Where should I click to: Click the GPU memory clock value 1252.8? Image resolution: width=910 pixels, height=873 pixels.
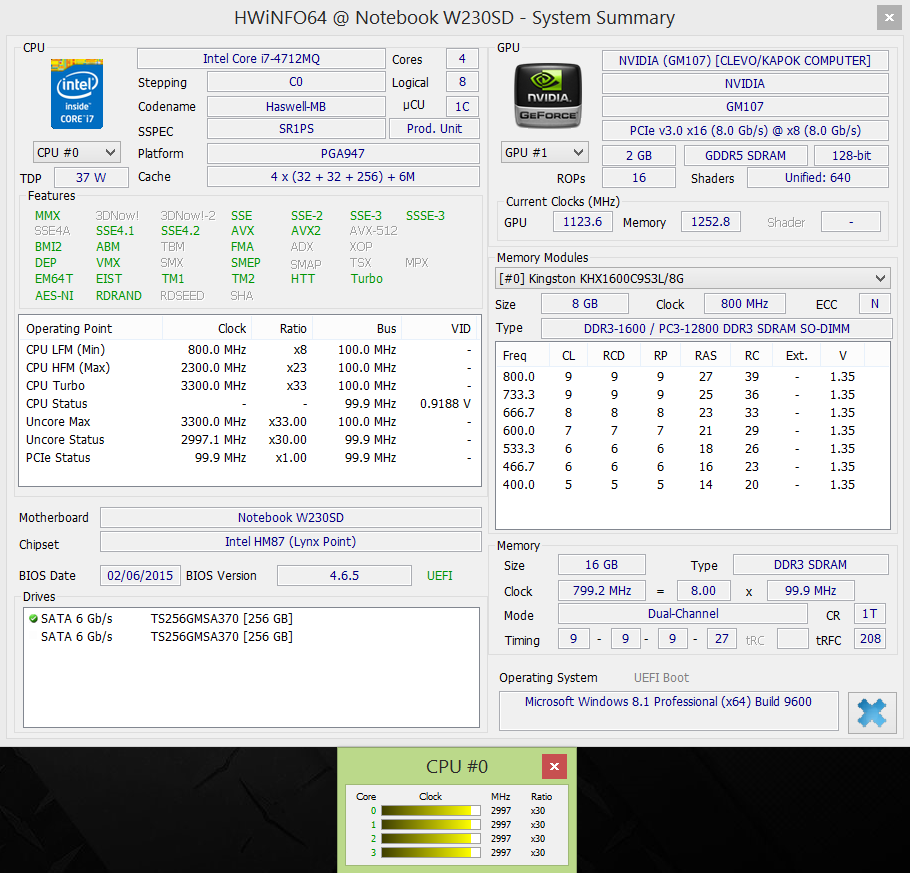(x=710, y=222)
